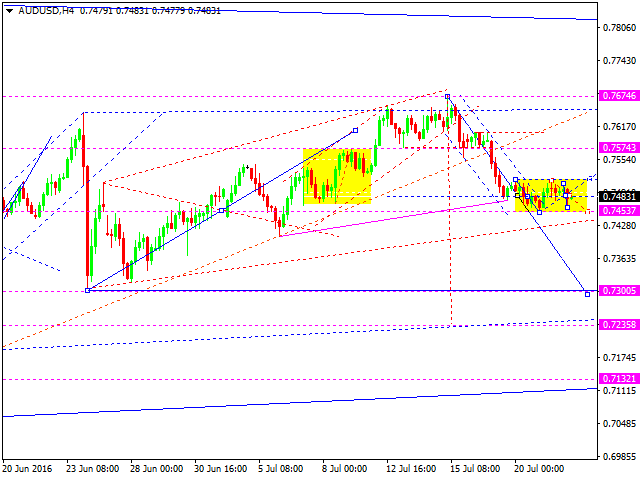The width and height of the screenshot is (640, 480).
Task: Select the 0.72358 magenta price level label
Action: (x=619, y=324)
